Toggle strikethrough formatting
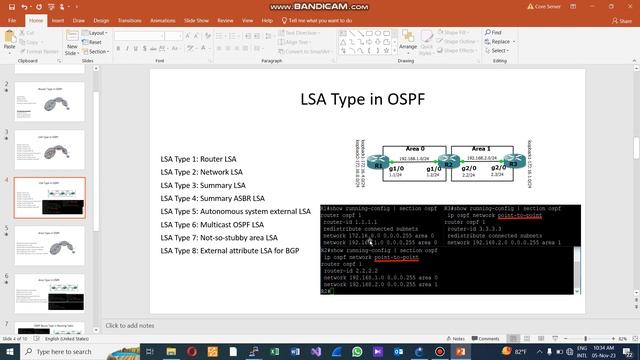The height and width of the screenshot is (360, 640). (x=153, y=49)
